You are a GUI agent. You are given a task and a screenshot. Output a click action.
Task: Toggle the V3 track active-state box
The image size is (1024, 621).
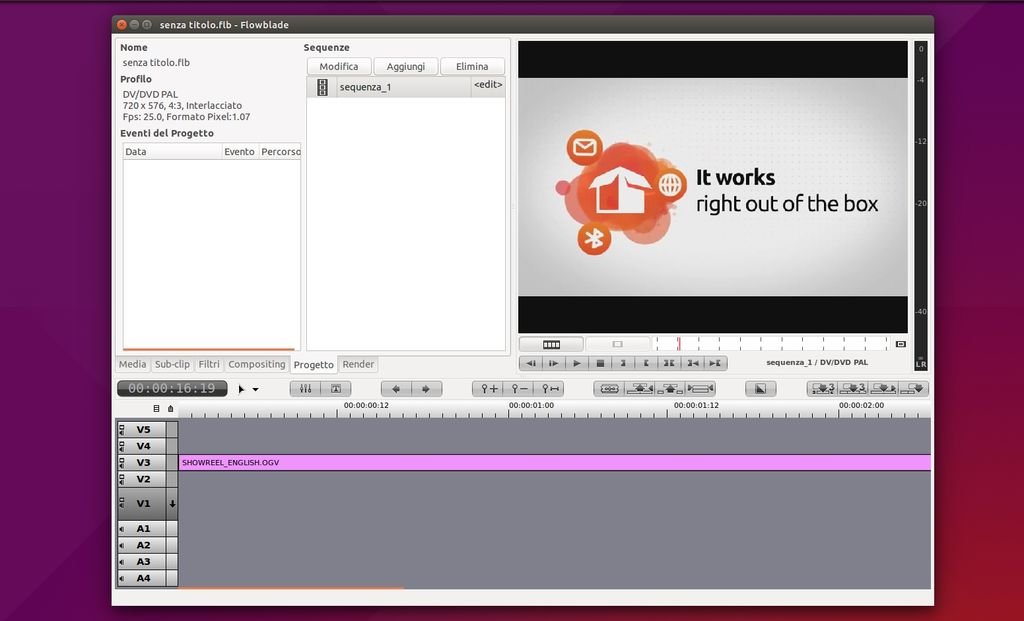[172, 463]
